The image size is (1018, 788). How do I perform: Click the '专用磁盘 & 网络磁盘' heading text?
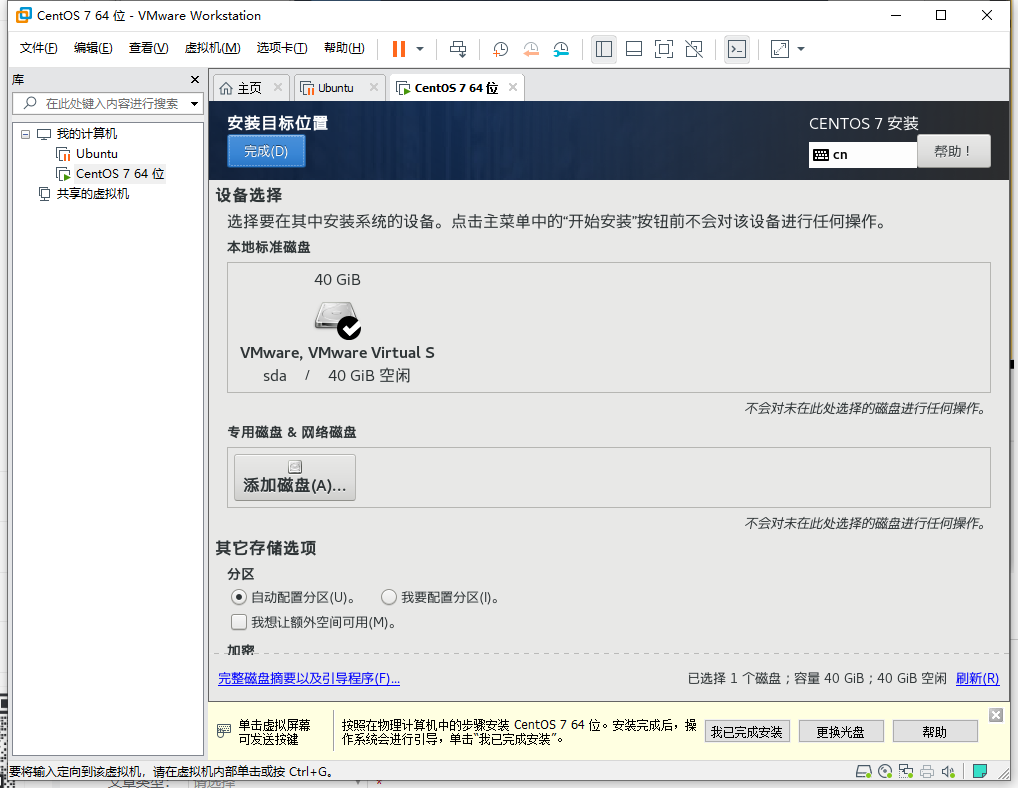[x=292, y=432]
